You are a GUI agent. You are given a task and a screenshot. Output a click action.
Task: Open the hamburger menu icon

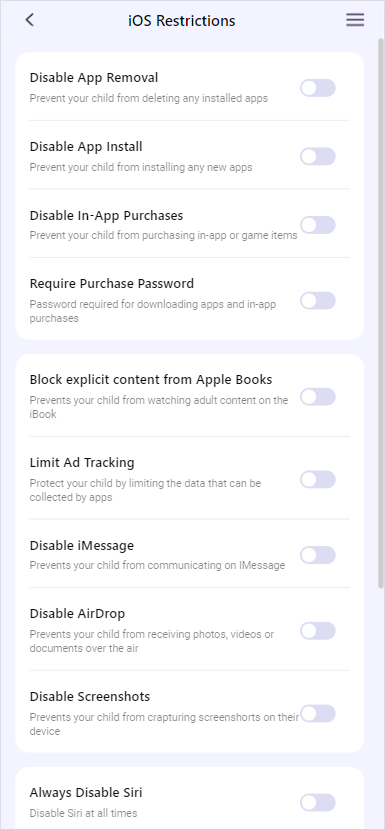pyautogui.click(x=355, y=20)
